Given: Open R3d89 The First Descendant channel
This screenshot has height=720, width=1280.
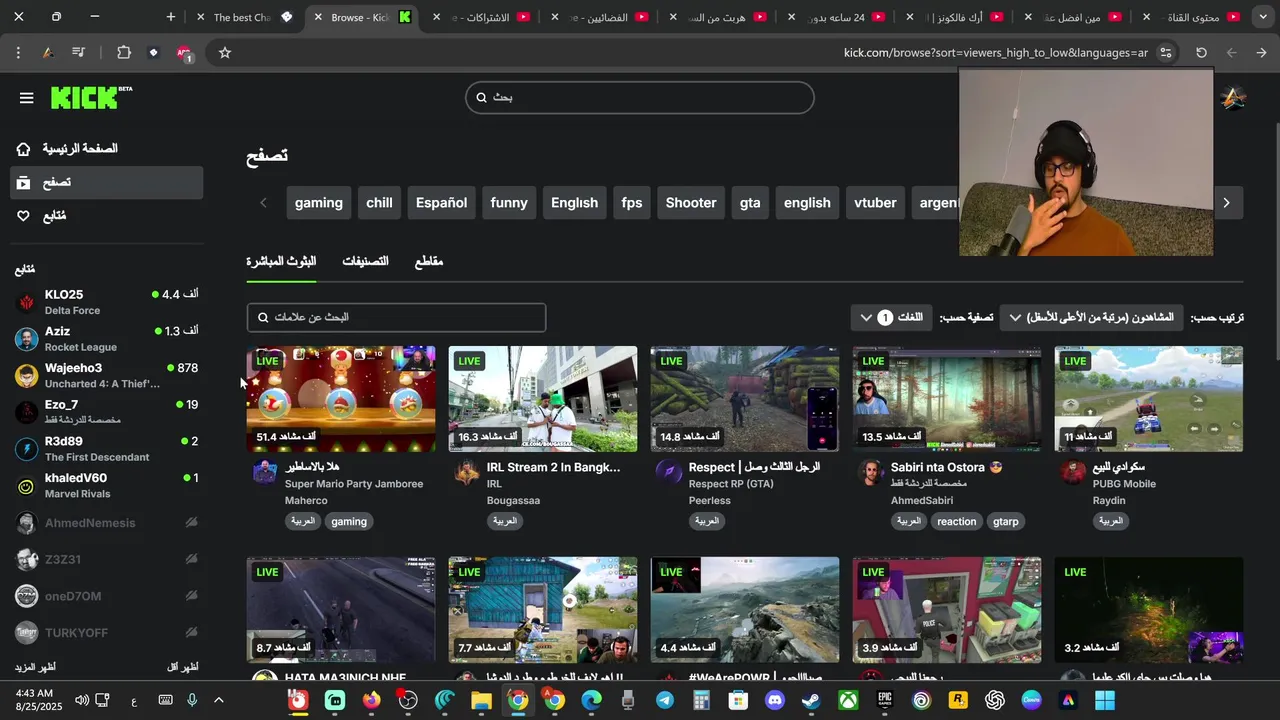Looking at the screenshot, I should coord(107,449).
